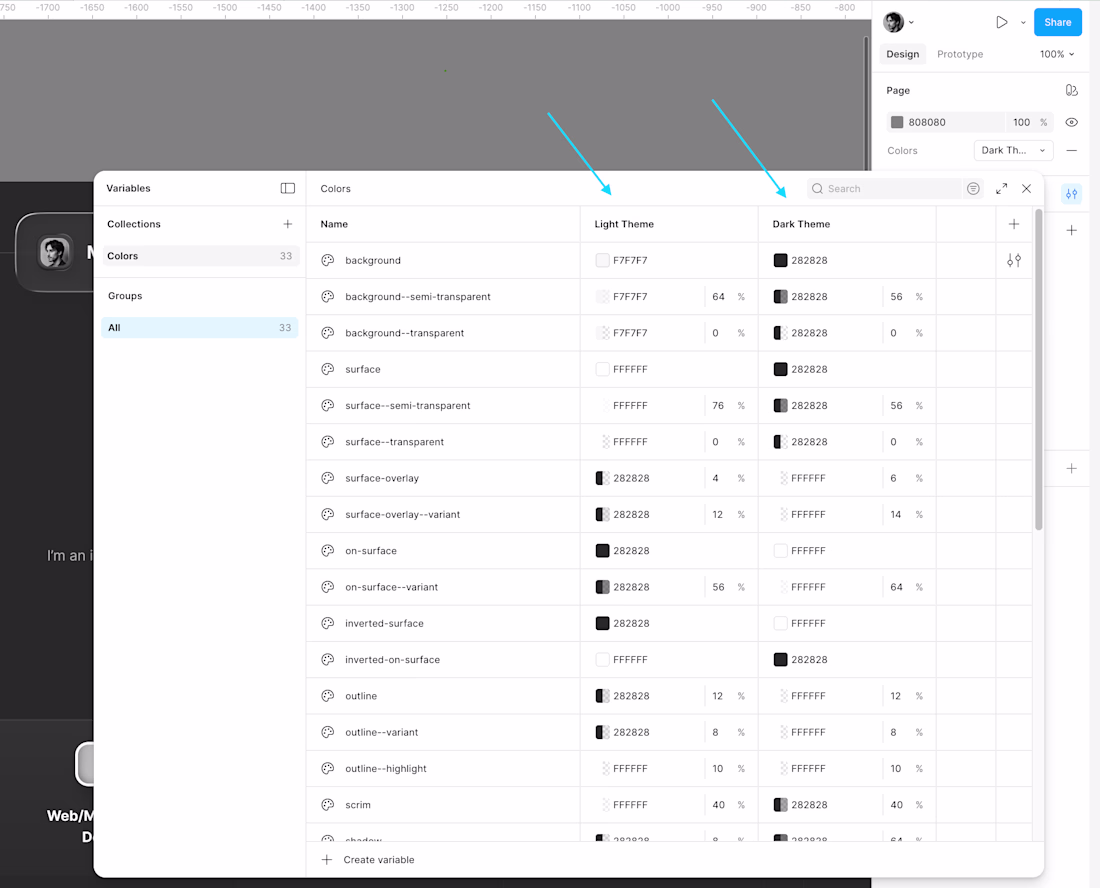
Task: Click the Search field in Variables modal
Action: (x=884, y=188)
